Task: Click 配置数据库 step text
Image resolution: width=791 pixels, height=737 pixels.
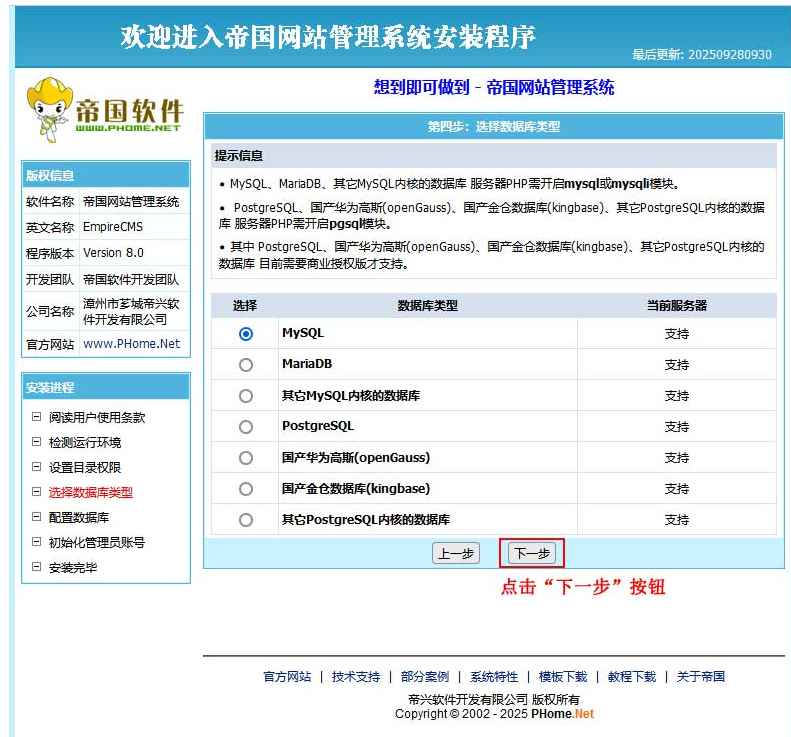Action: [79, 517]
